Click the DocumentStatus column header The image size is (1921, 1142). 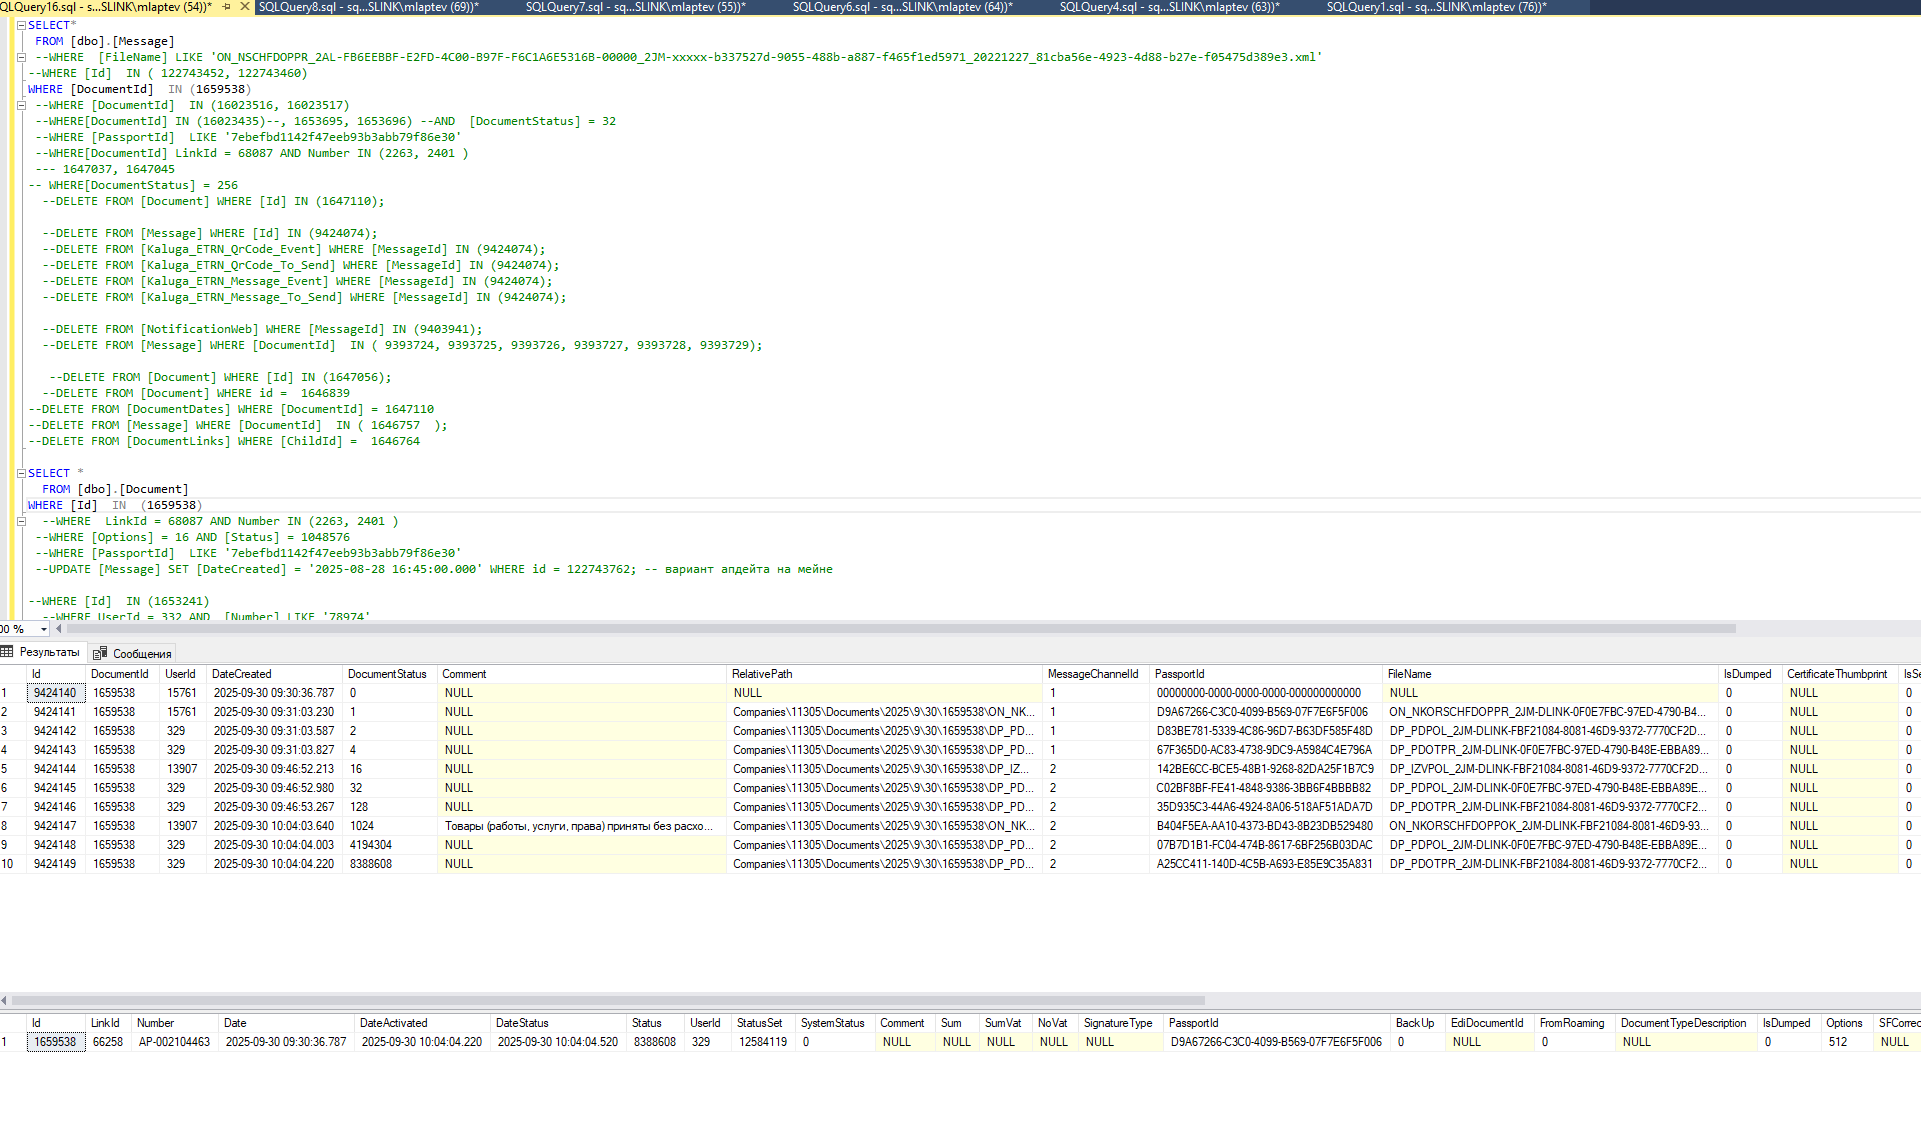tap(388, 674)
